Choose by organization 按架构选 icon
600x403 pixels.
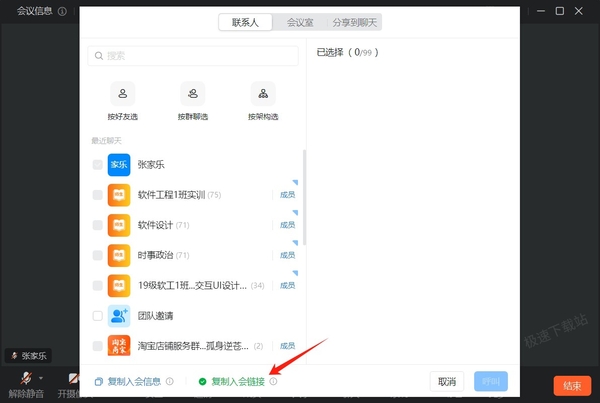click(263, 94)
